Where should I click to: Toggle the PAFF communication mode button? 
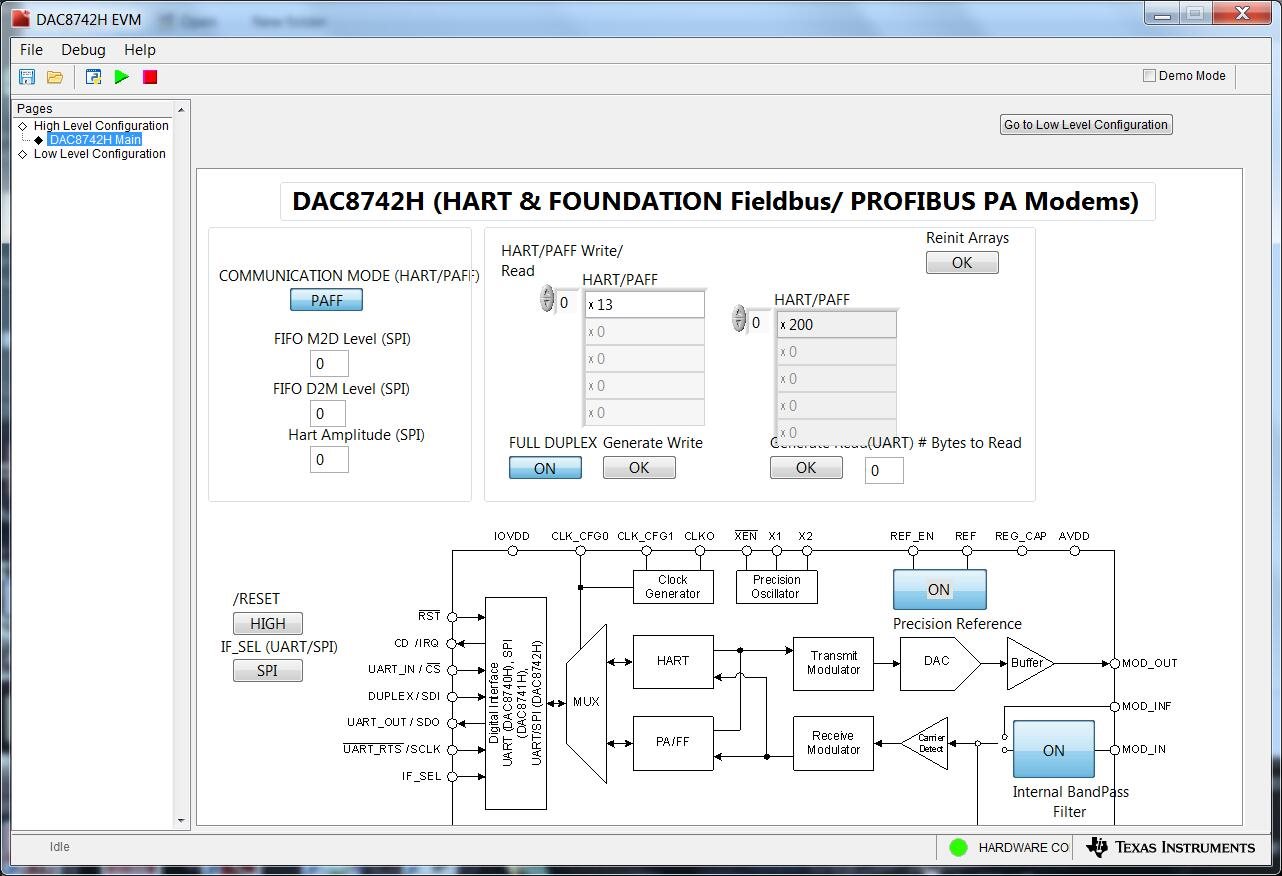(326, 300)
